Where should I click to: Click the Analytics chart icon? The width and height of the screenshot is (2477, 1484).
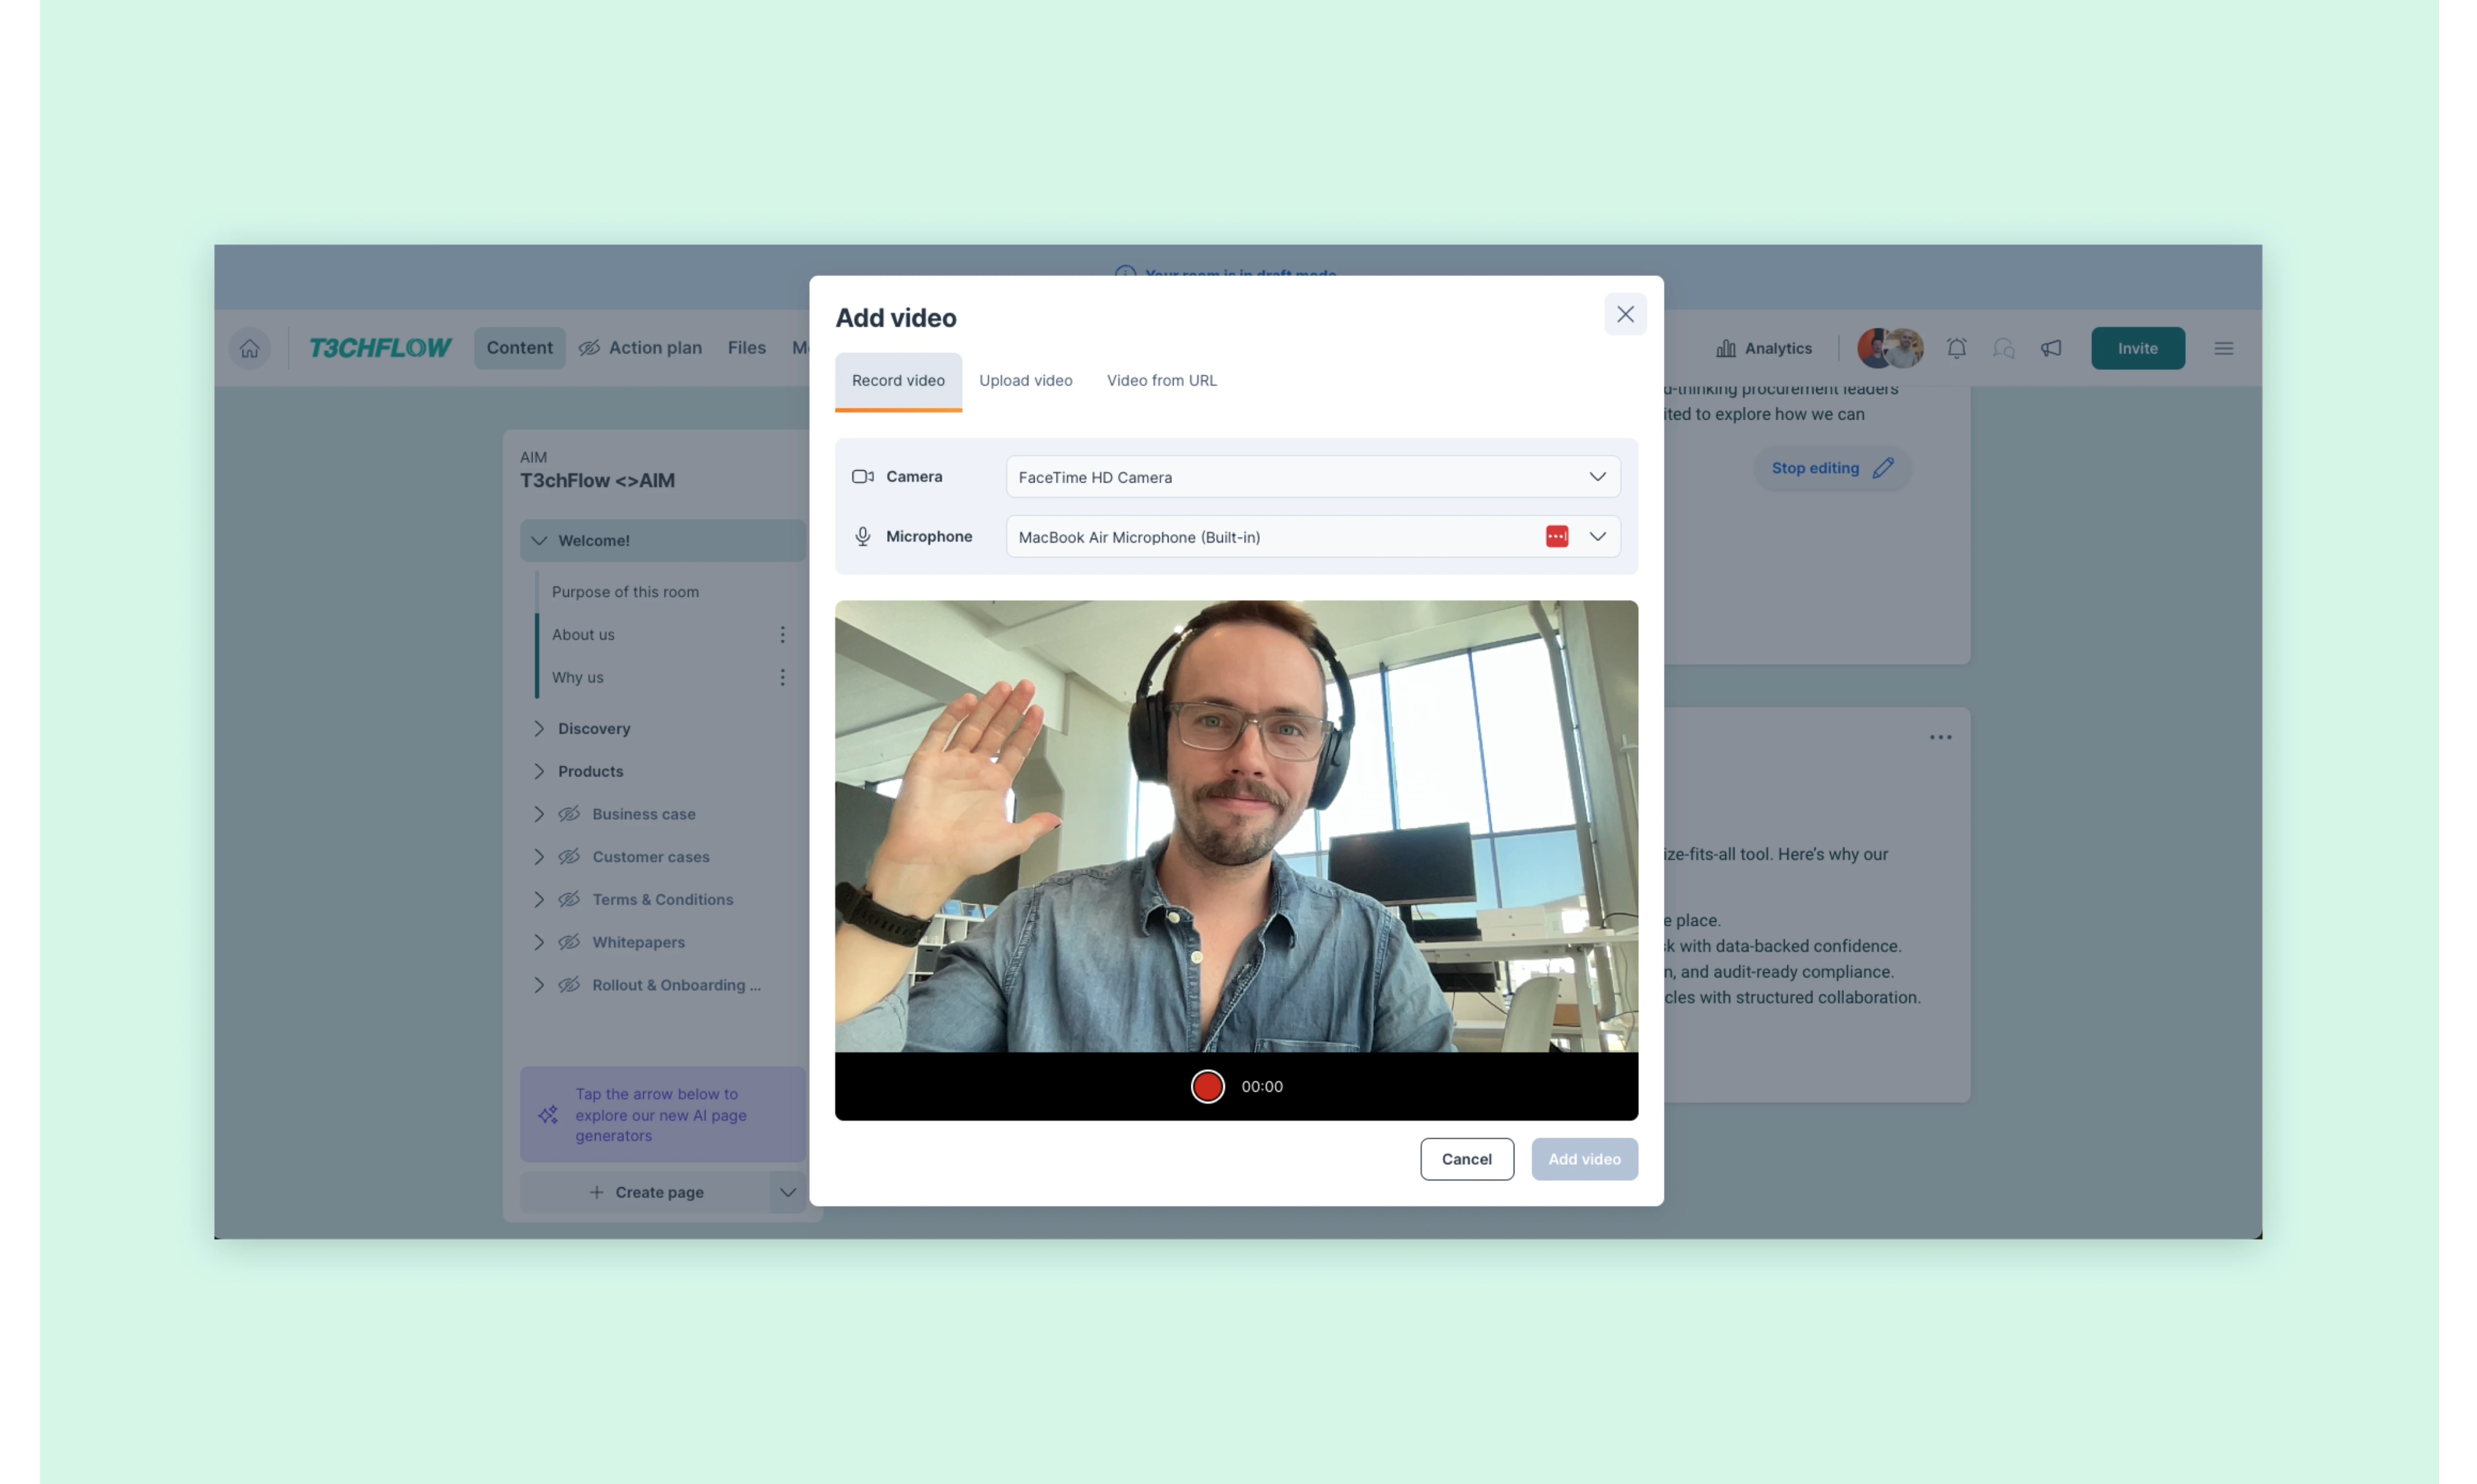(1725, 348)
